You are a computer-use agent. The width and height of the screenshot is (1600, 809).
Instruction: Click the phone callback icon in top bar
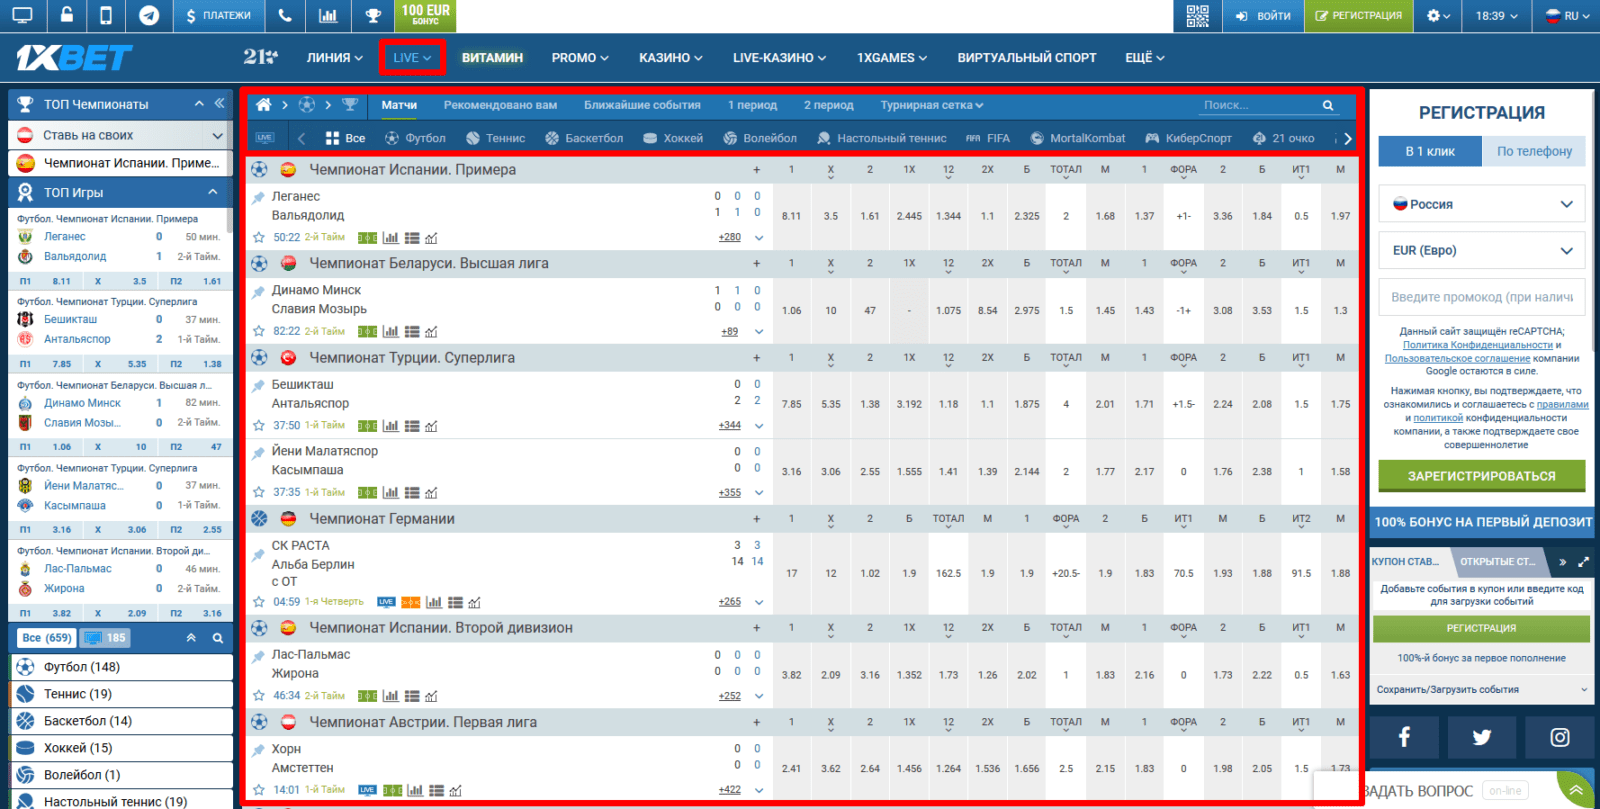tap(285, 16)
